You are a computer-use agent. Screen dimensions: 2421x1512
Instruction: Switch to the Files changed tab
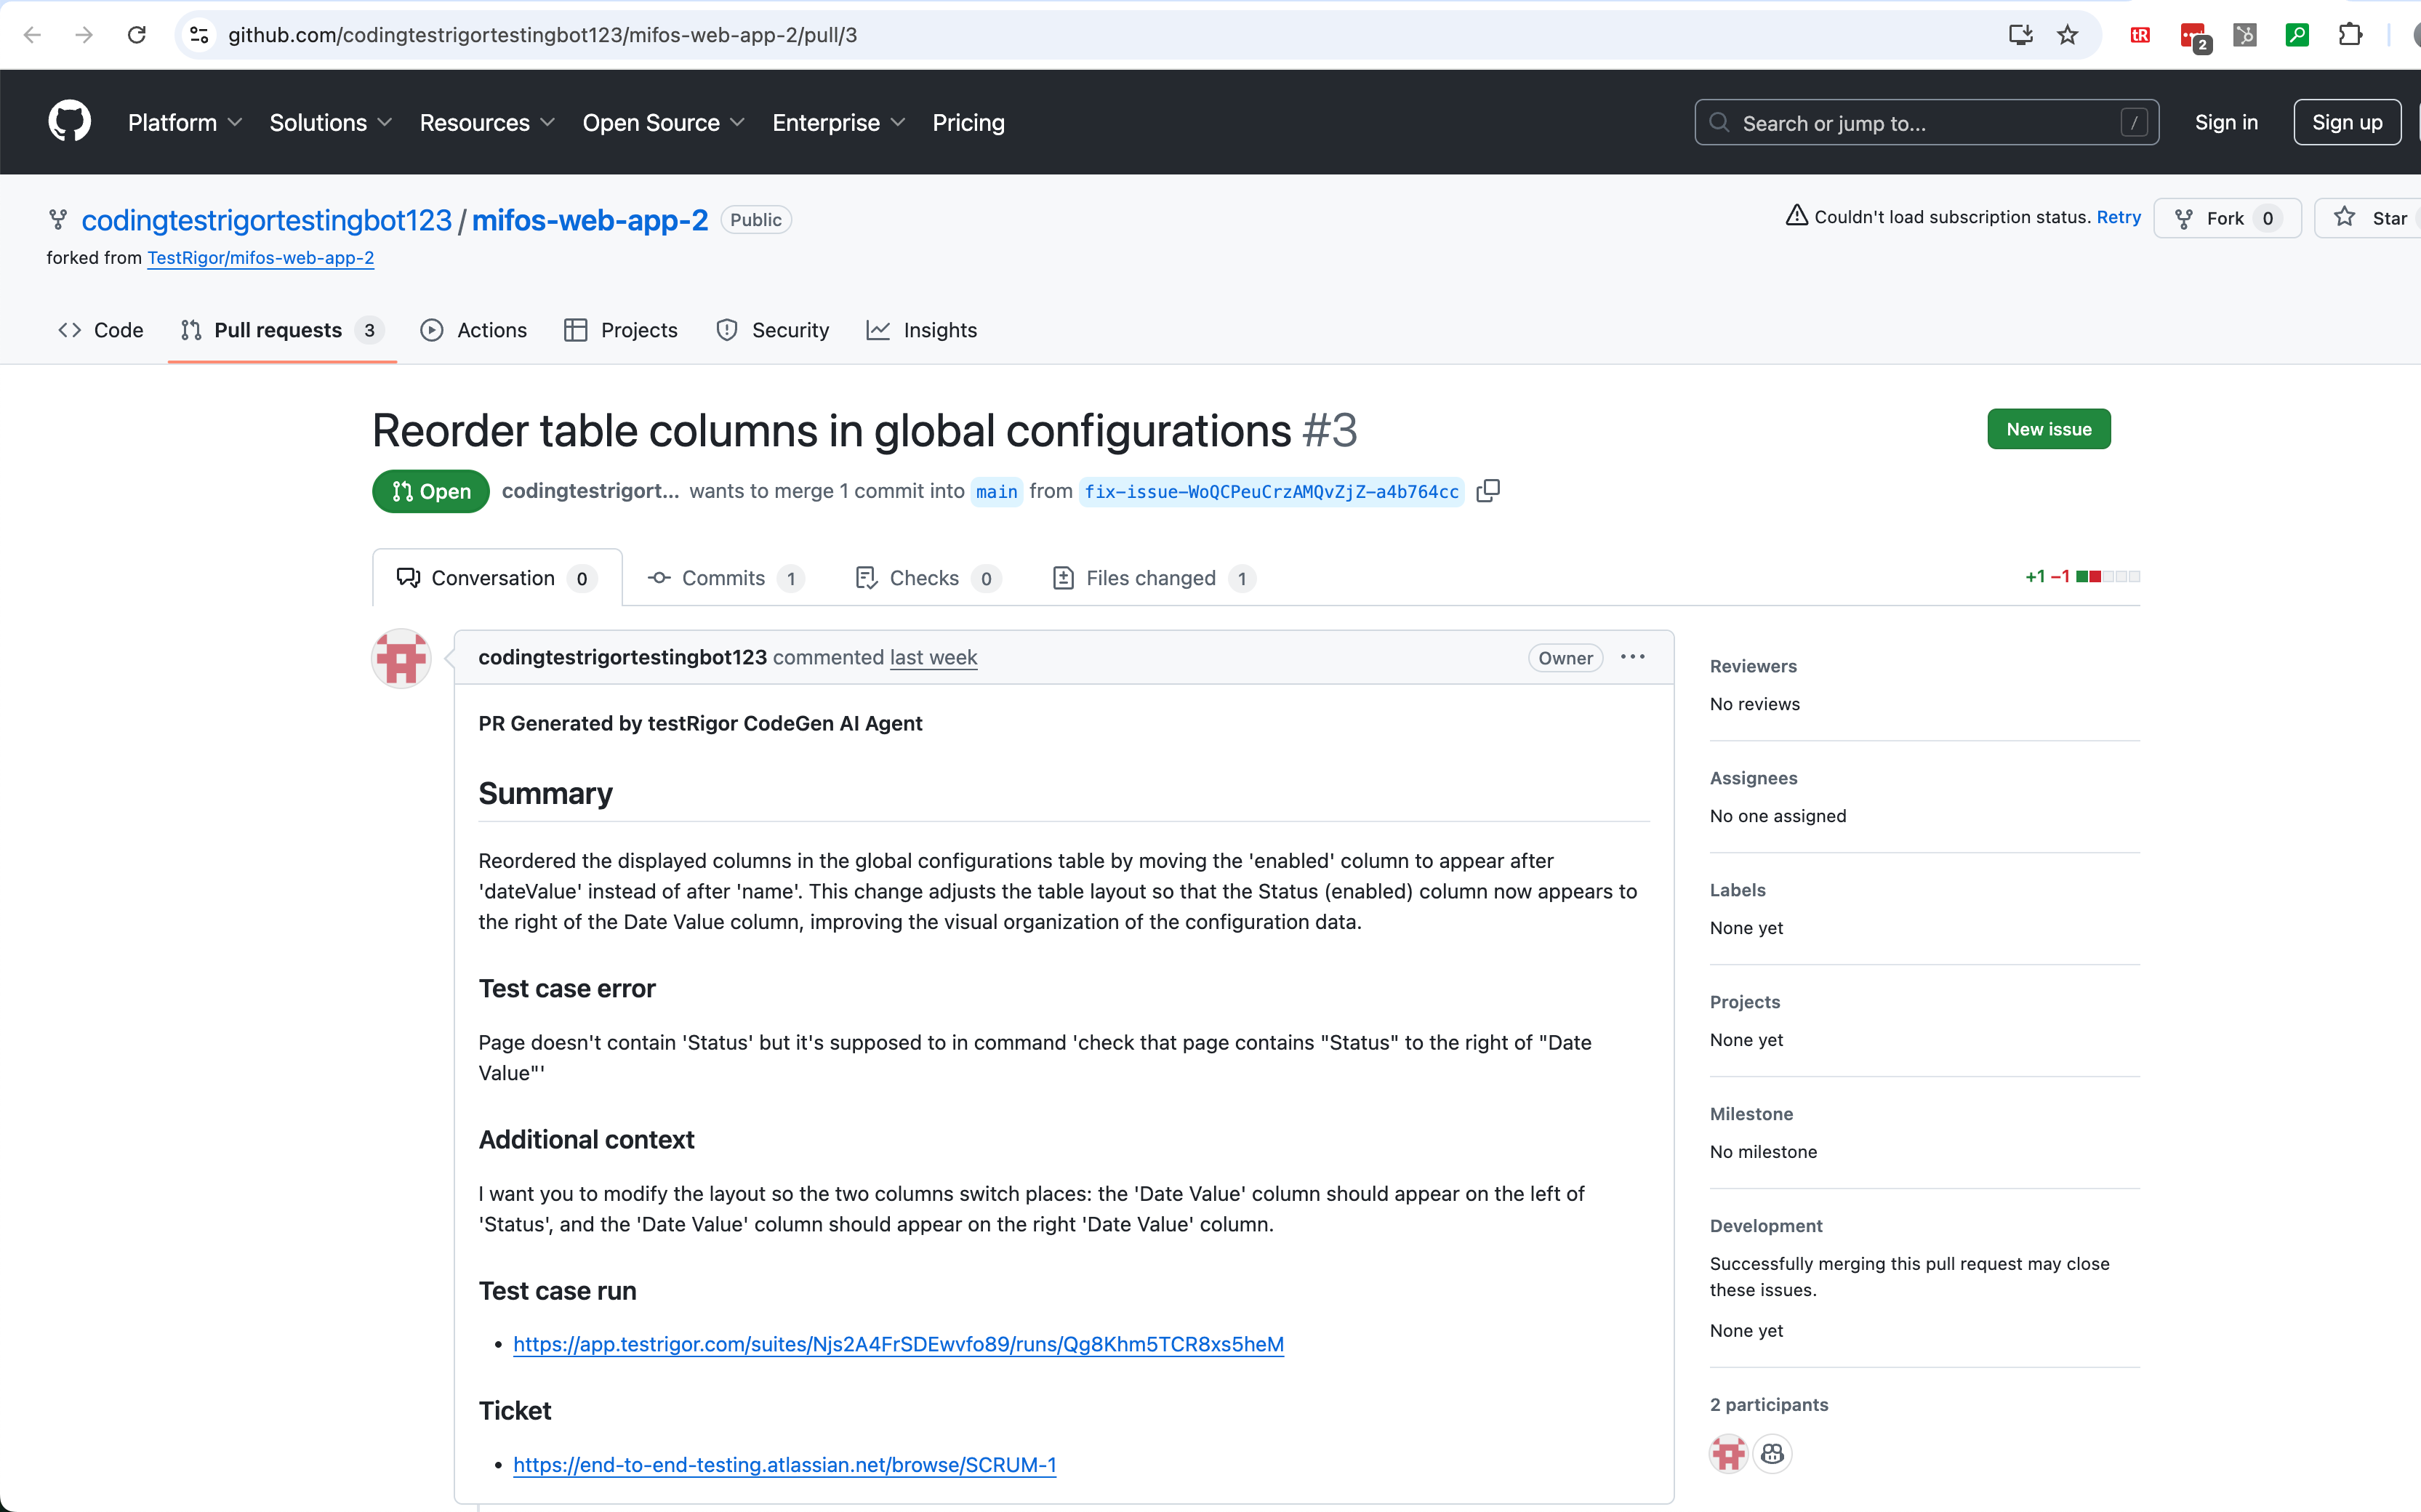tap(1152, 578)
